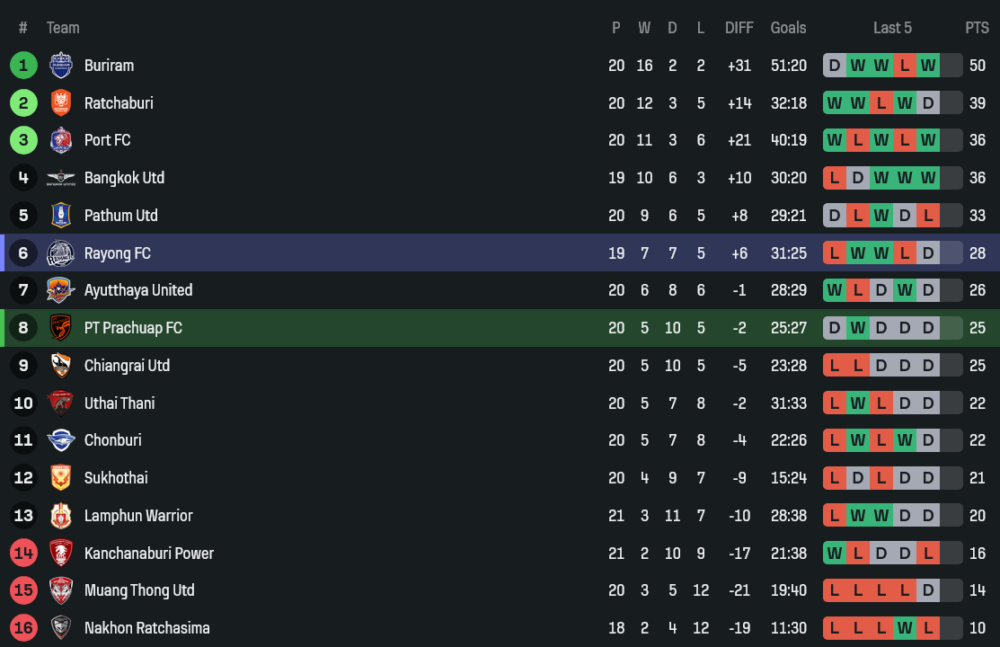Click the Muang Thong Utd crest

coord(61,590)
